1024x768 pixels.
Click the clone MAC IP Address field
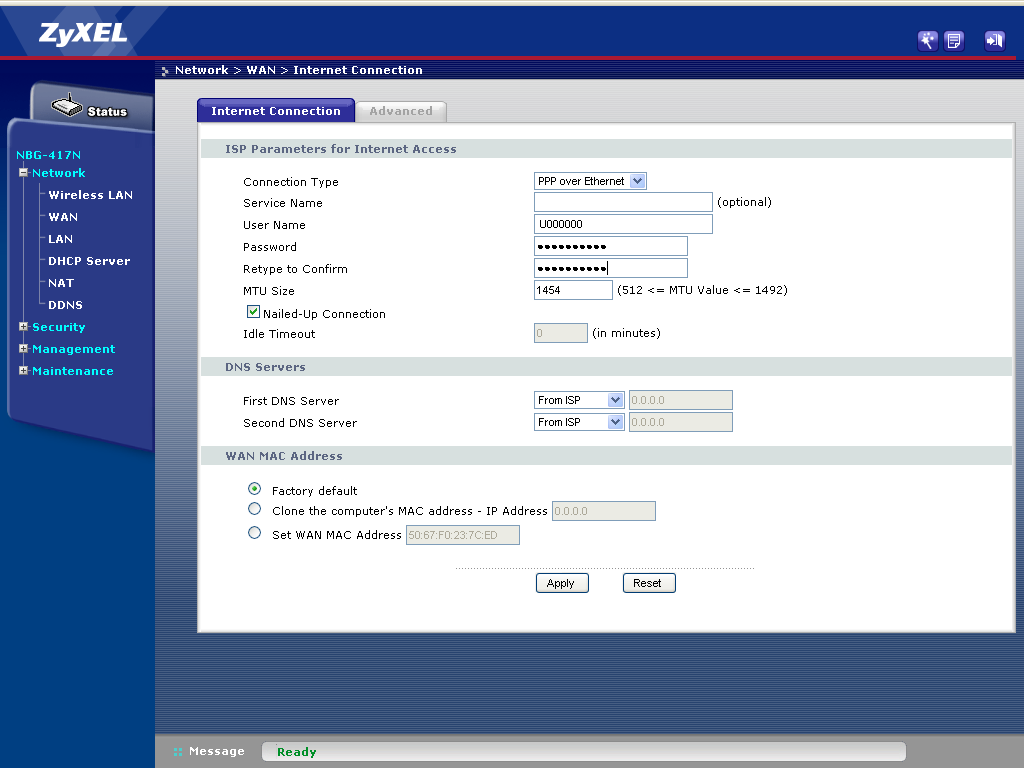click(x=603, y=511)
